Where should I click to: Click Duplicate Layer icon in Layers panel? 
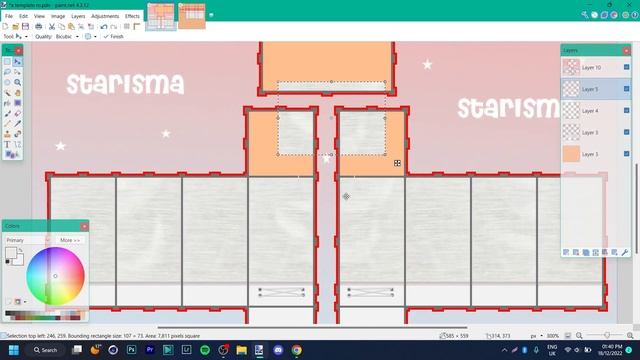pyautogui.click(x=586, y=253)
